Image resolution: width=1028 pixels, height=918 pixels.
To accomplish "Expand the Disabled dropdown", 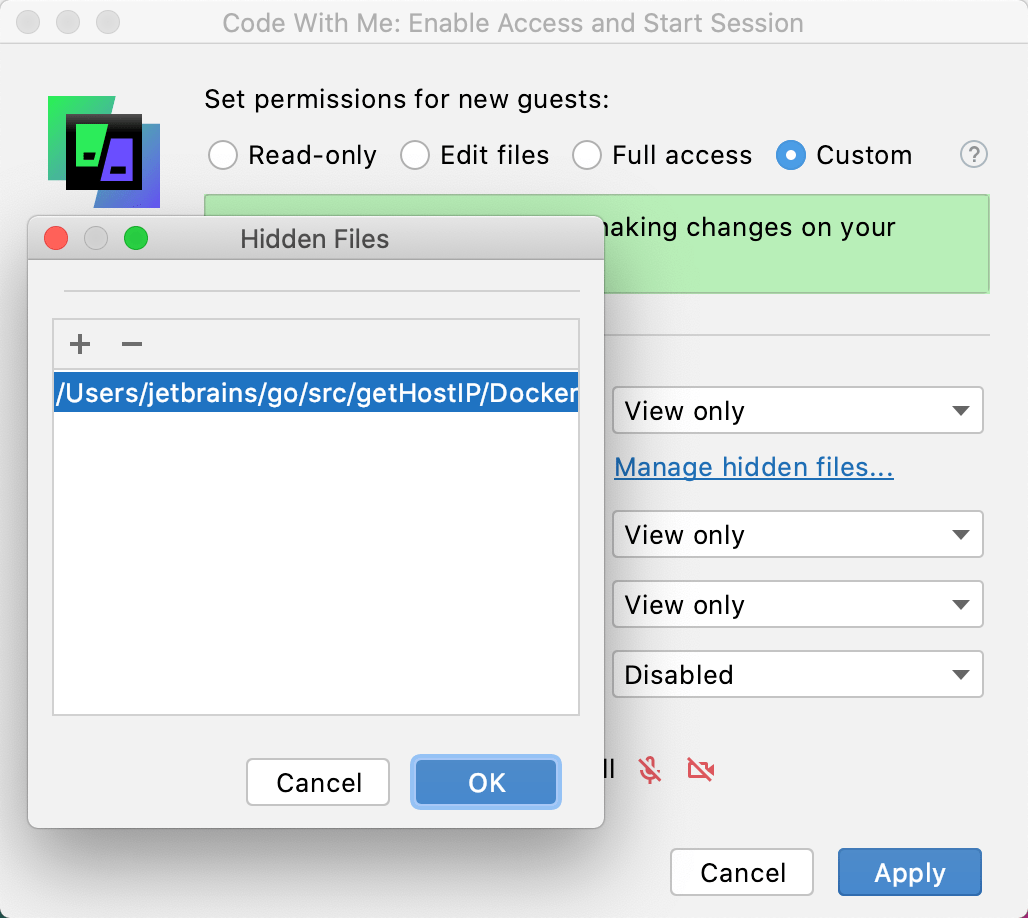I will pos(797,674).
